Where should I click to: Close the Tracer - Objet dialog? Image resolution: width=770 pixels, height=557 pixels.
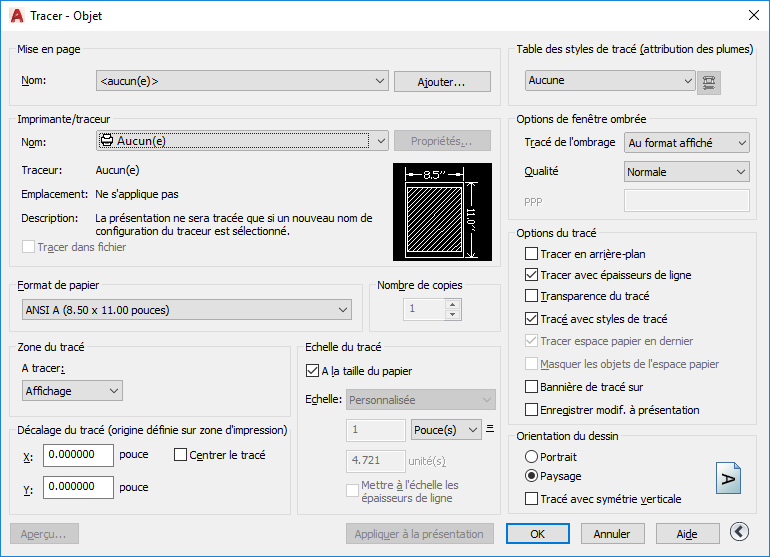tap(754, 15)
